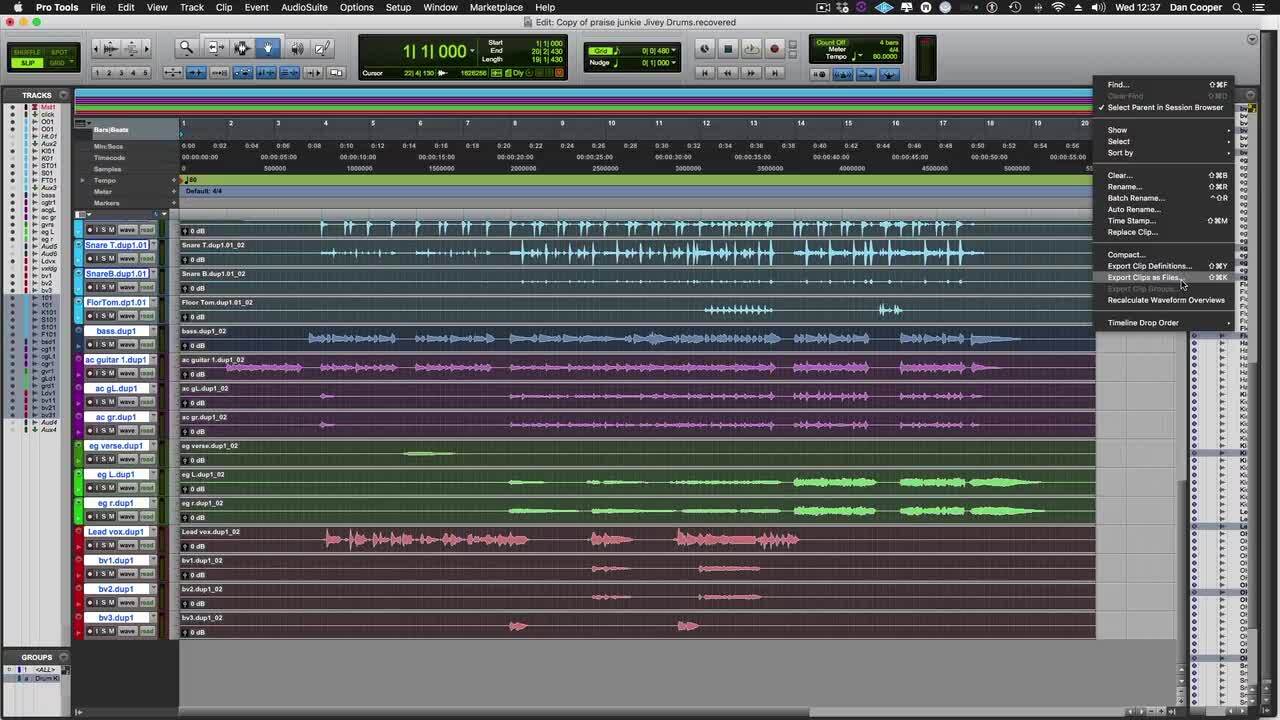Click the transport Record button
The height and width of the screenshot is (720, 1280).
pos(773,48)
